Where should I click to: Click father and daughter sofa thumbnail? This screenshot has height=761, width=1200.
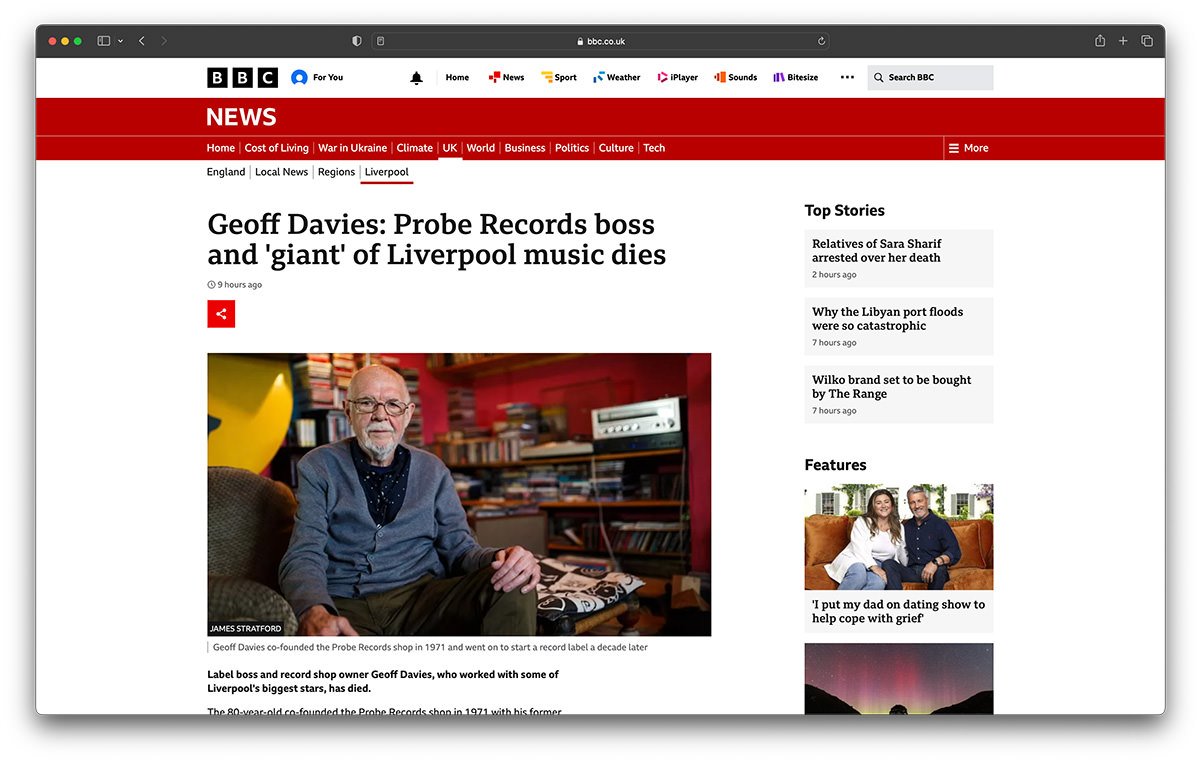coord(899,537)
